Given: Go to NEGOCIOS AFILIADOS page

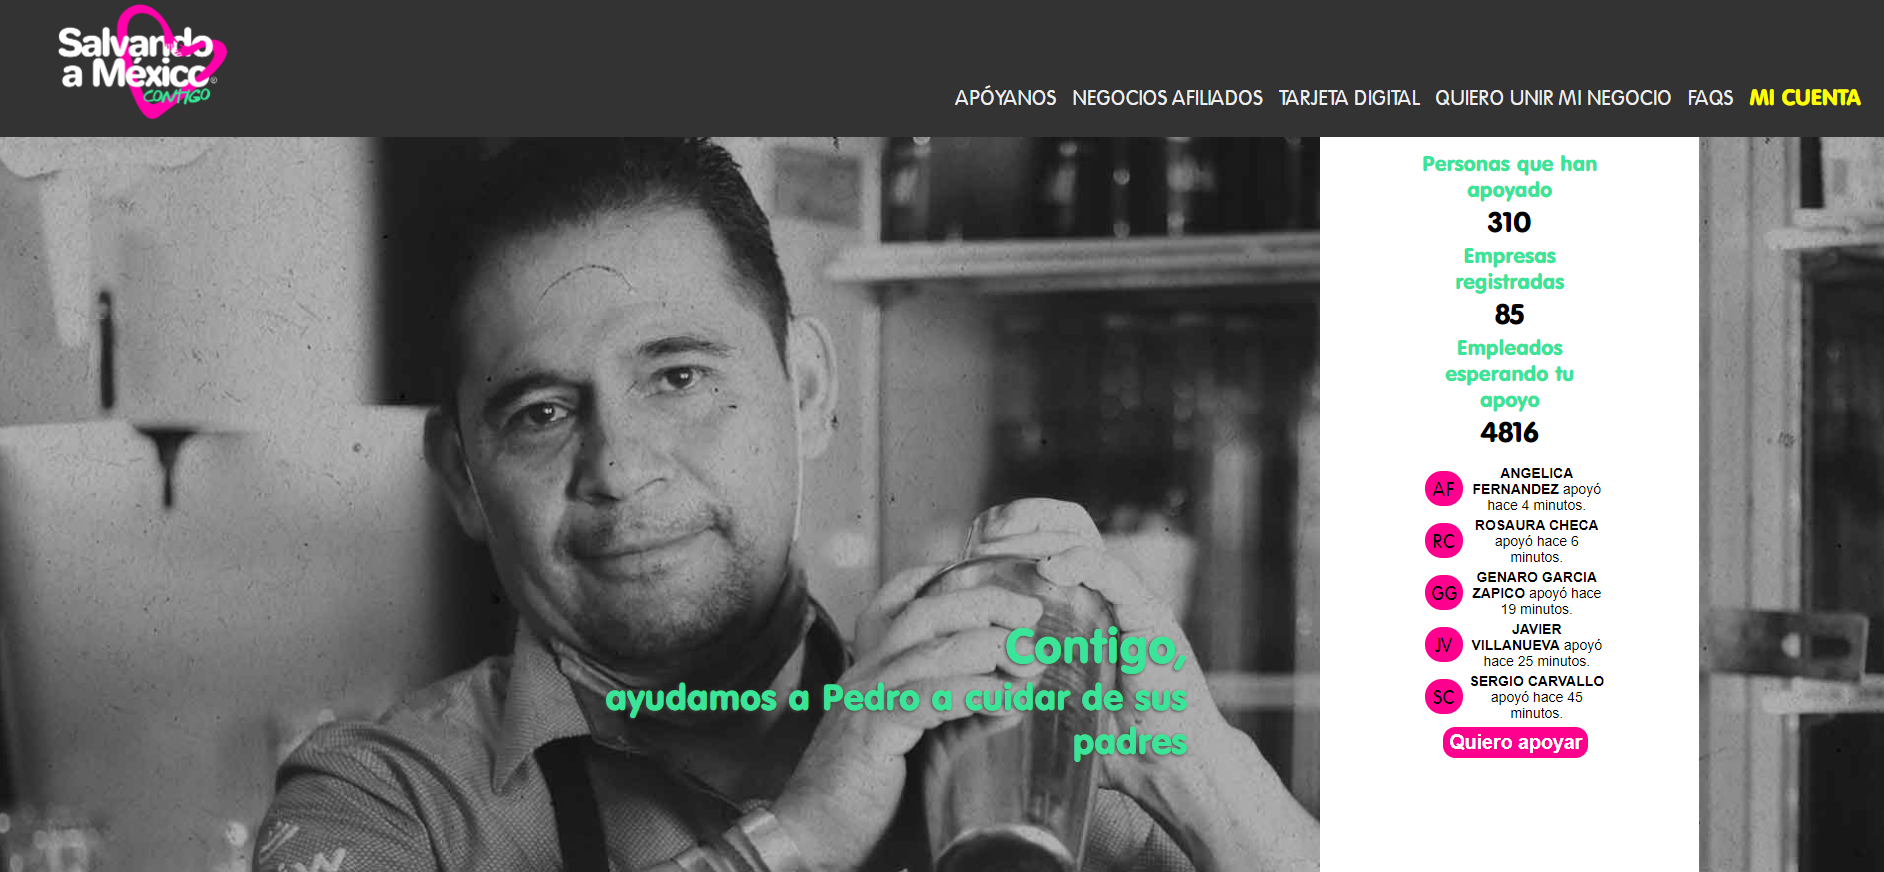Looking at the screenshot, I should (x=1167, y=98).
